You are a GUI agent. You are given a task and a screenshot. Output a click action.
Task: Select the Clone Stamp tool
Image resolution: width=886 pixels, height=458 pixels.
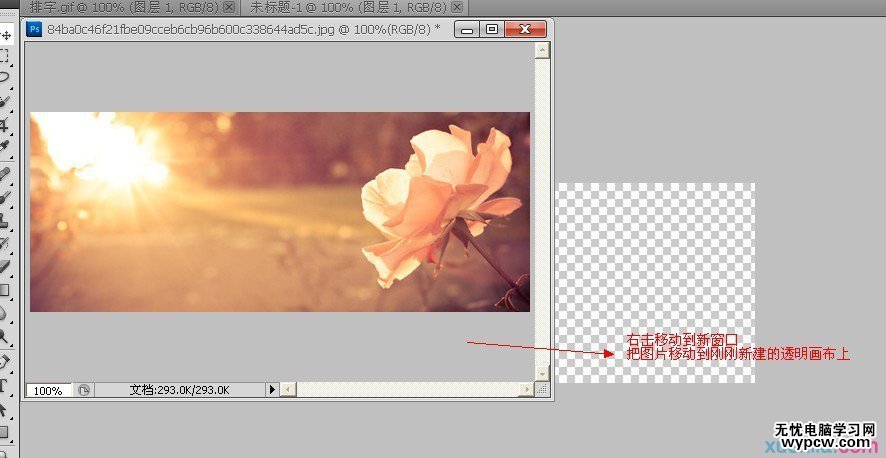coord(5,220)
